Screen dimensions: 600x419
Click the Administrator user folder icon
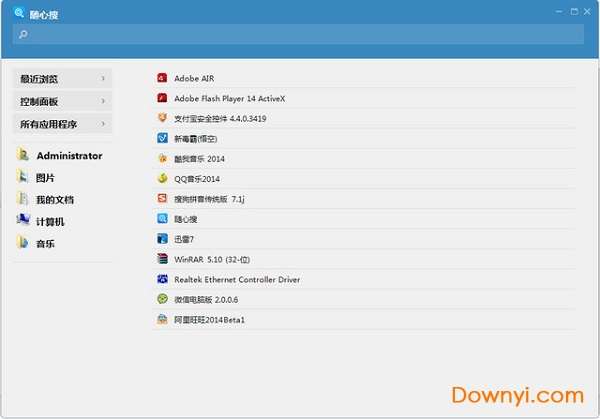tap(23, 155)
